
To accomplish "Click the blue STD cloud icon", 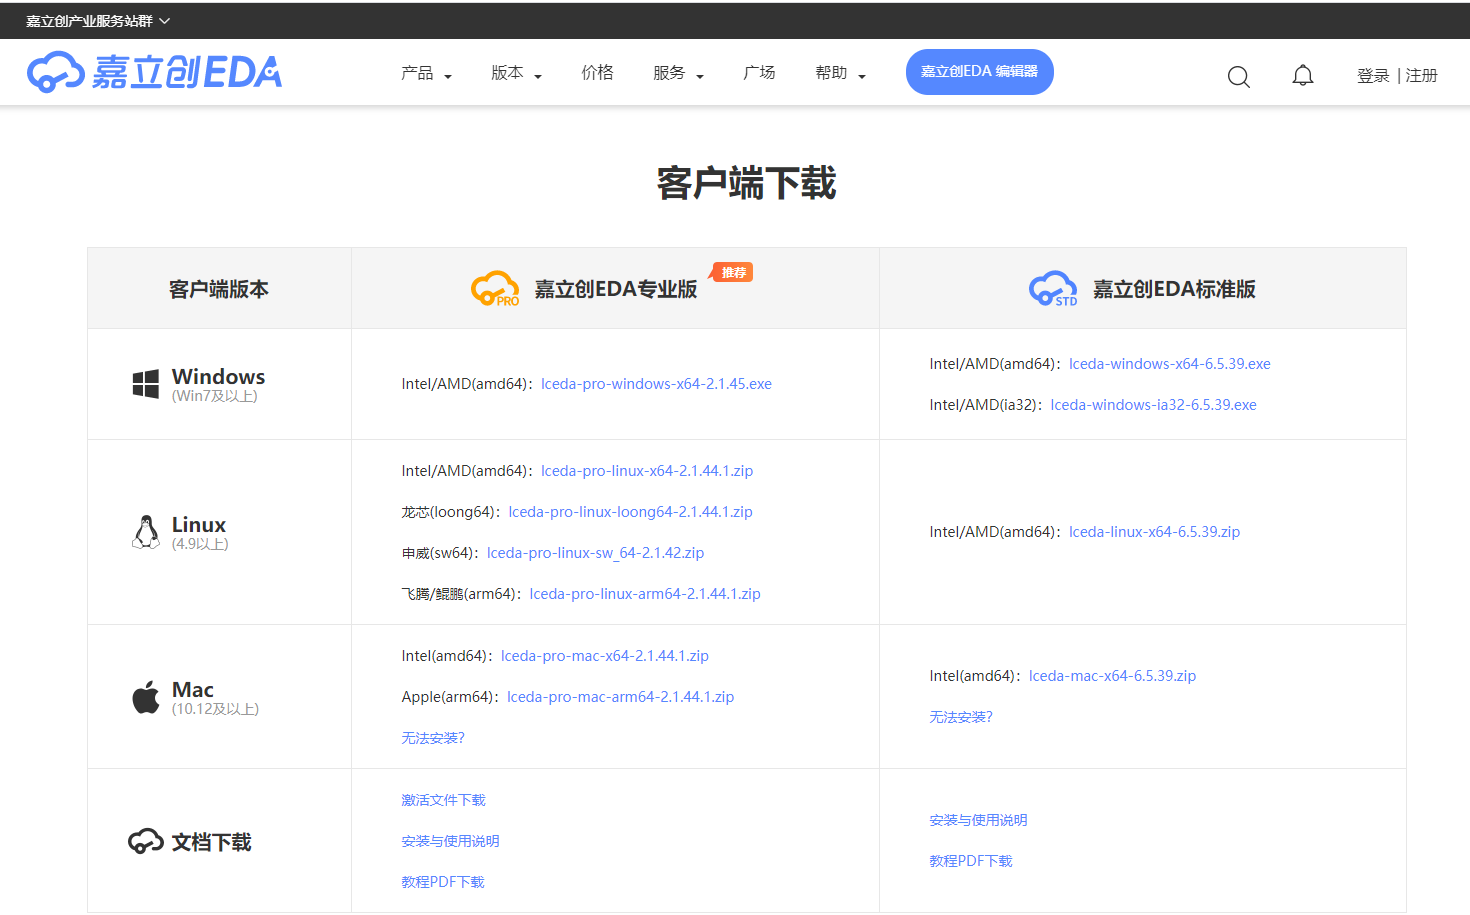I will [1053, 289].
